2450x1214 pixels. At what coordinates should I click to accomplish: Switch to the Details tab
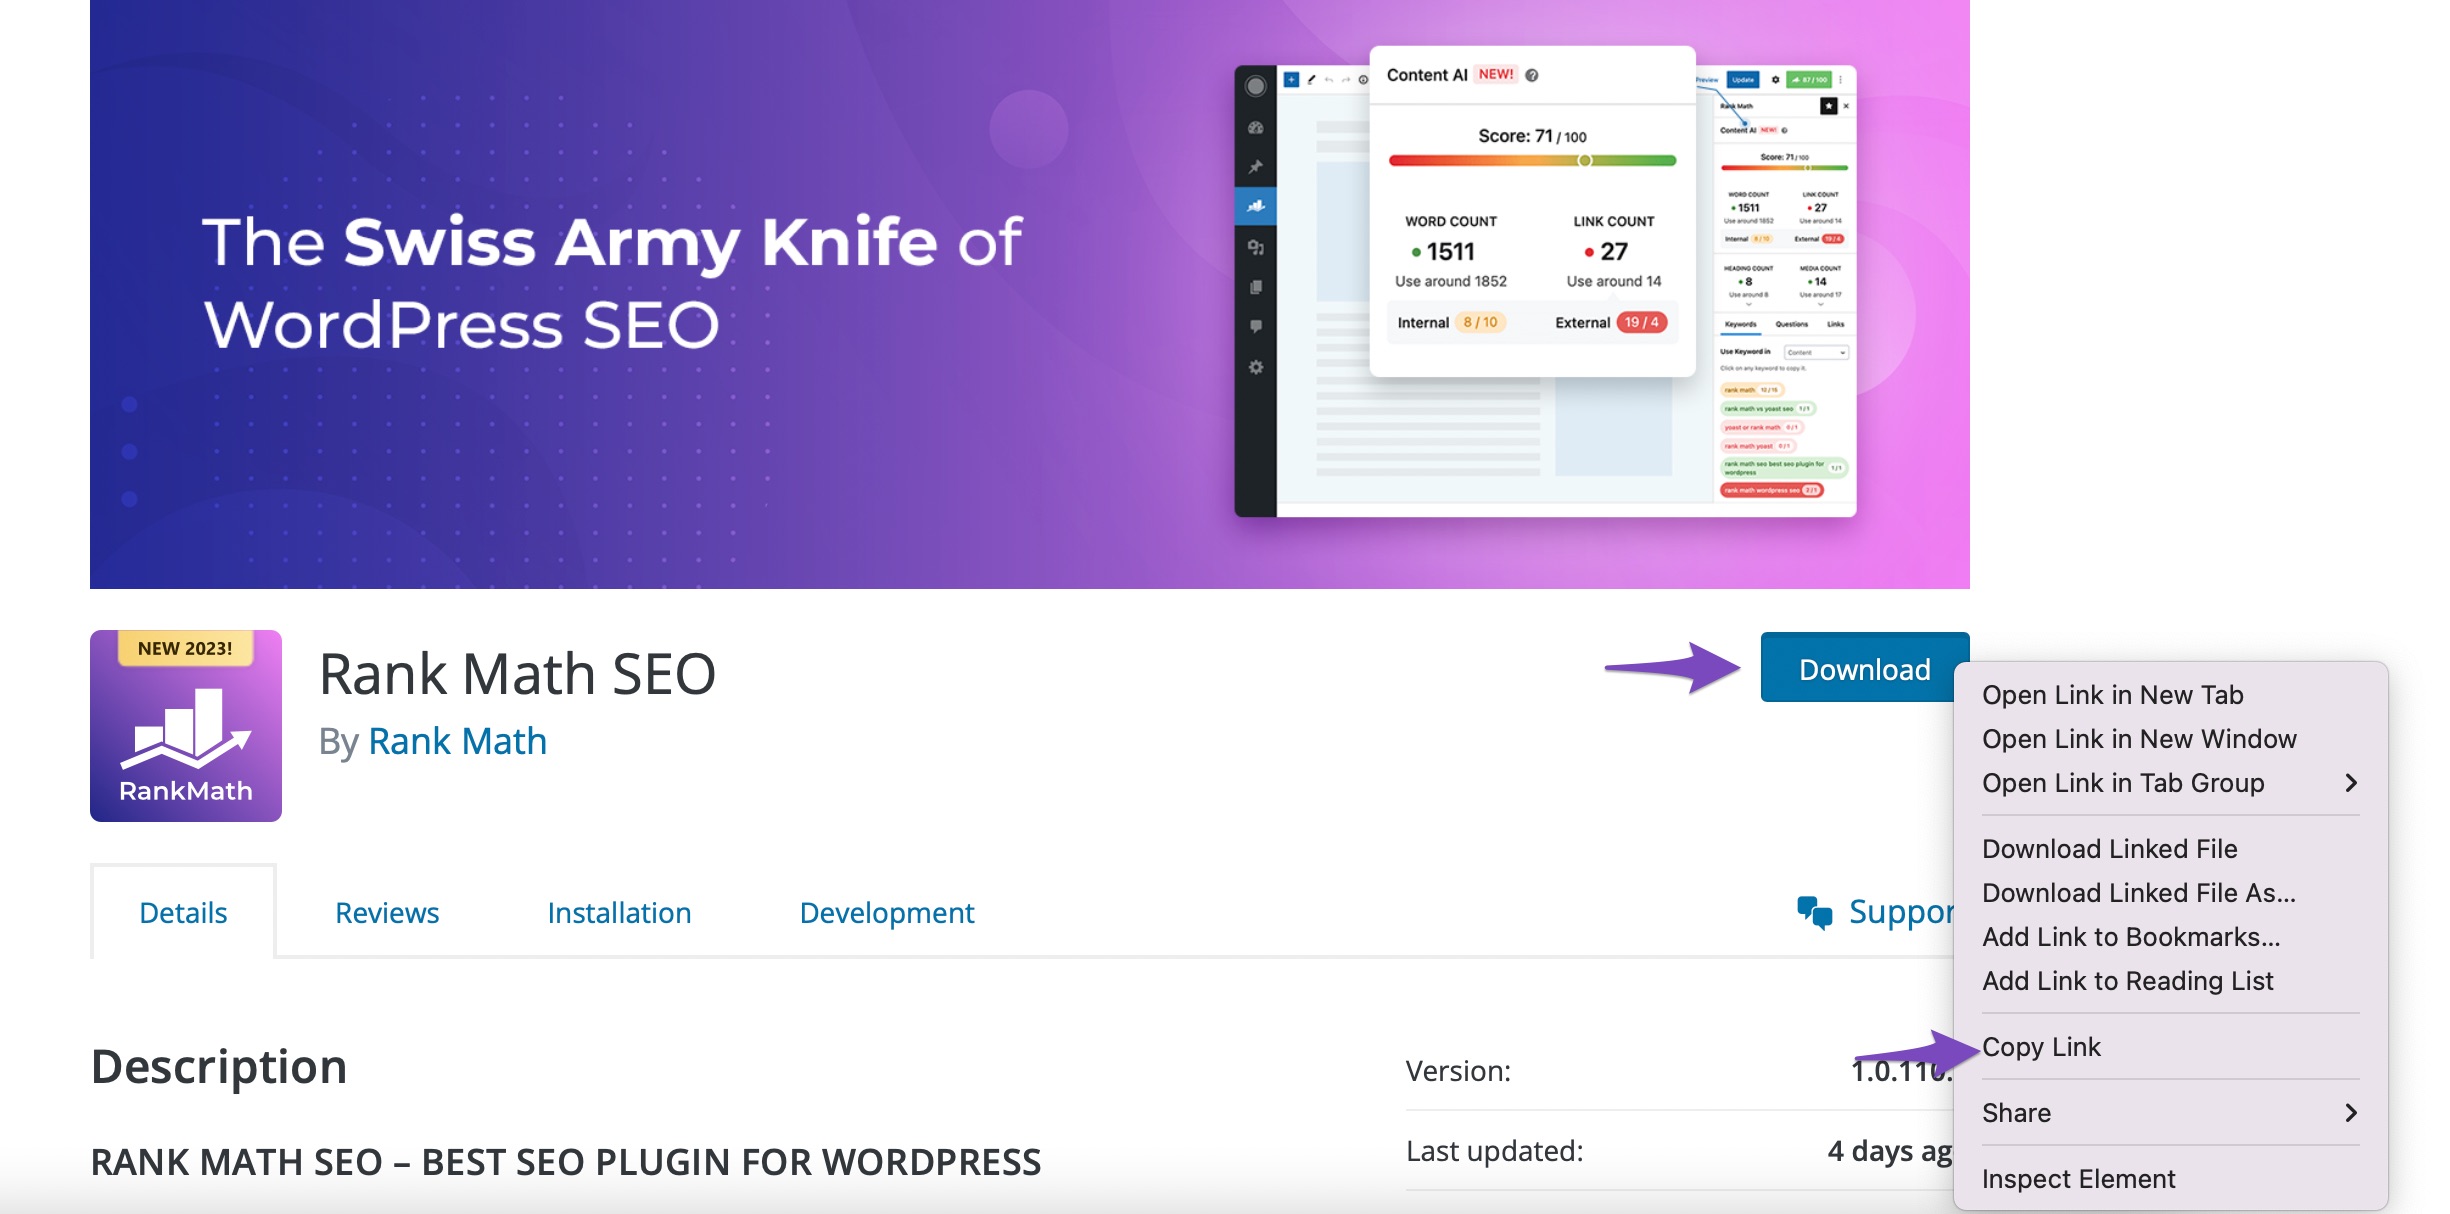click(x=183, y=912)
